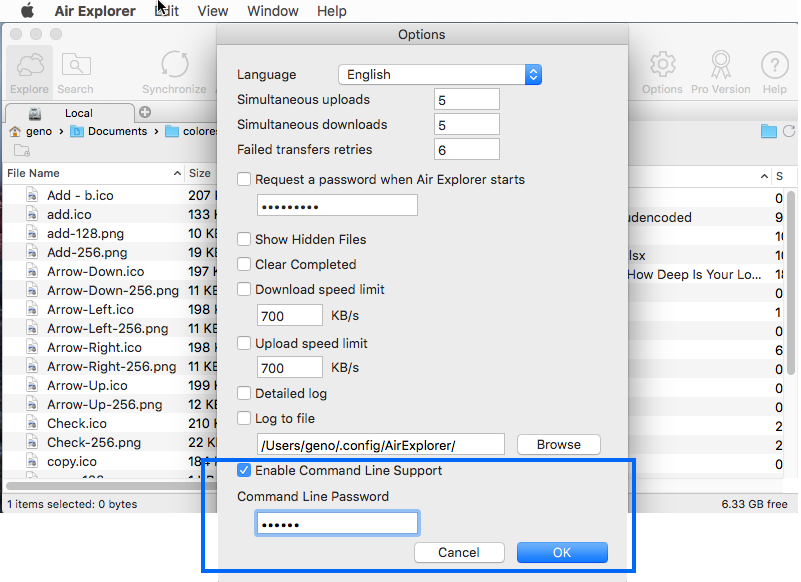Click the Command Line Password field

[337, 523]
